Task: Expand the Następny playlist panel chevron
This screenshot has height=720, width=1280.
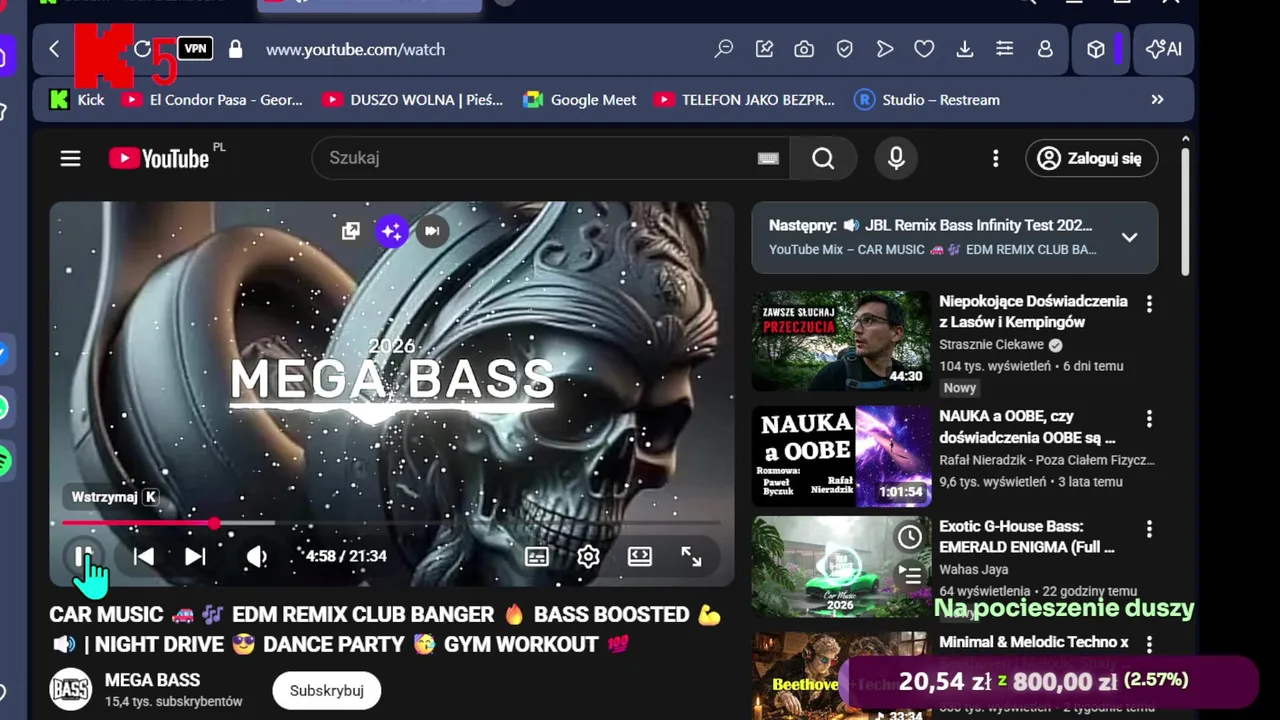Action: pyautogui.click(x=1129, y=238)
